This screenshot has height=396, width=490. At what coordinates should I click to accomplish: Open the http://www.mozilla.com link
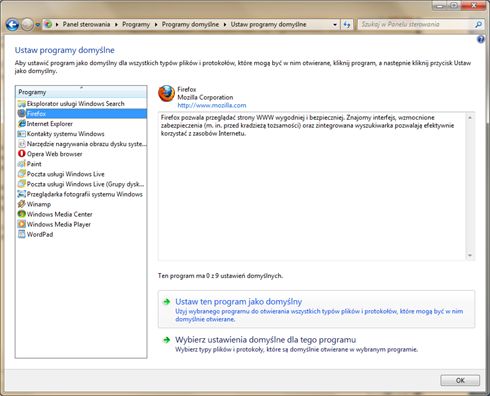pos(212,105)
